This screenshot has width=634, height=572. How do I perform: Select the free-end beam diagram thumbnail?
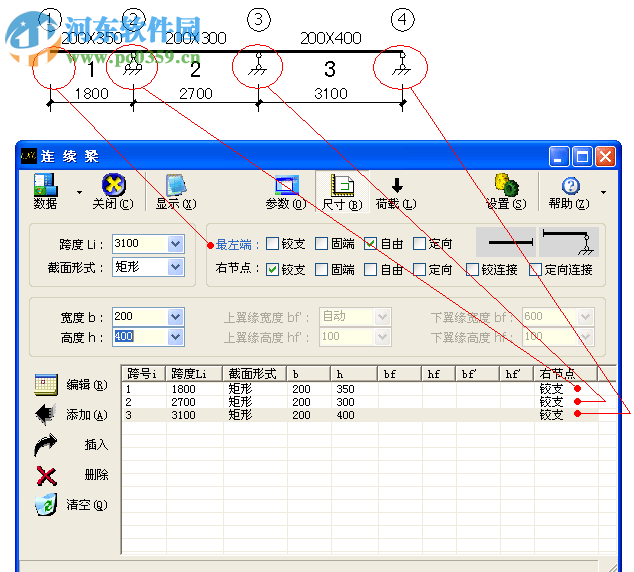point(506,242)
